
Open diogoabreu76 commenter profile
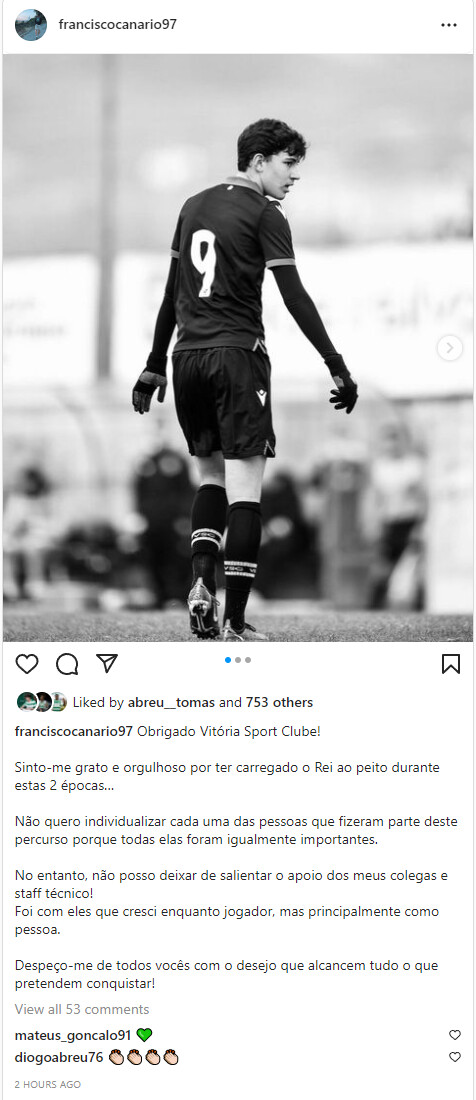click(59, 1057)
